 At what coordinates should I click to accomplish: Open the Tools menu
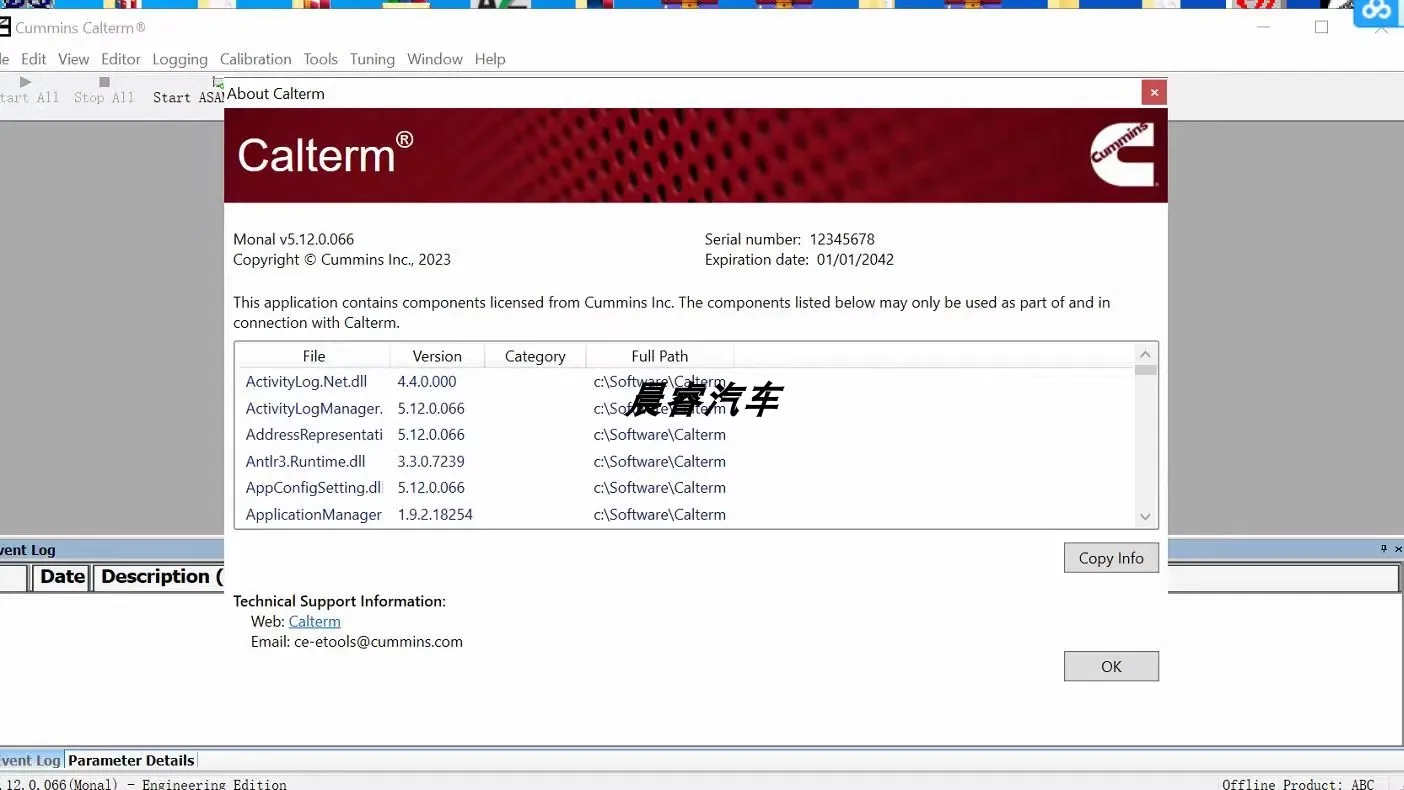coord(321,59)
